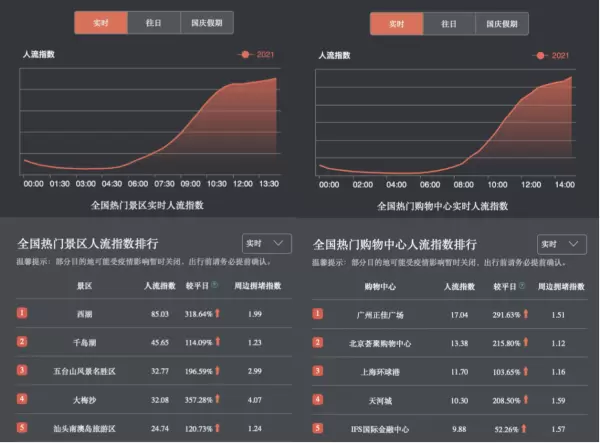Open the 实时 dropdown in scenic ranking
The image size is (600, 443).
266,244
